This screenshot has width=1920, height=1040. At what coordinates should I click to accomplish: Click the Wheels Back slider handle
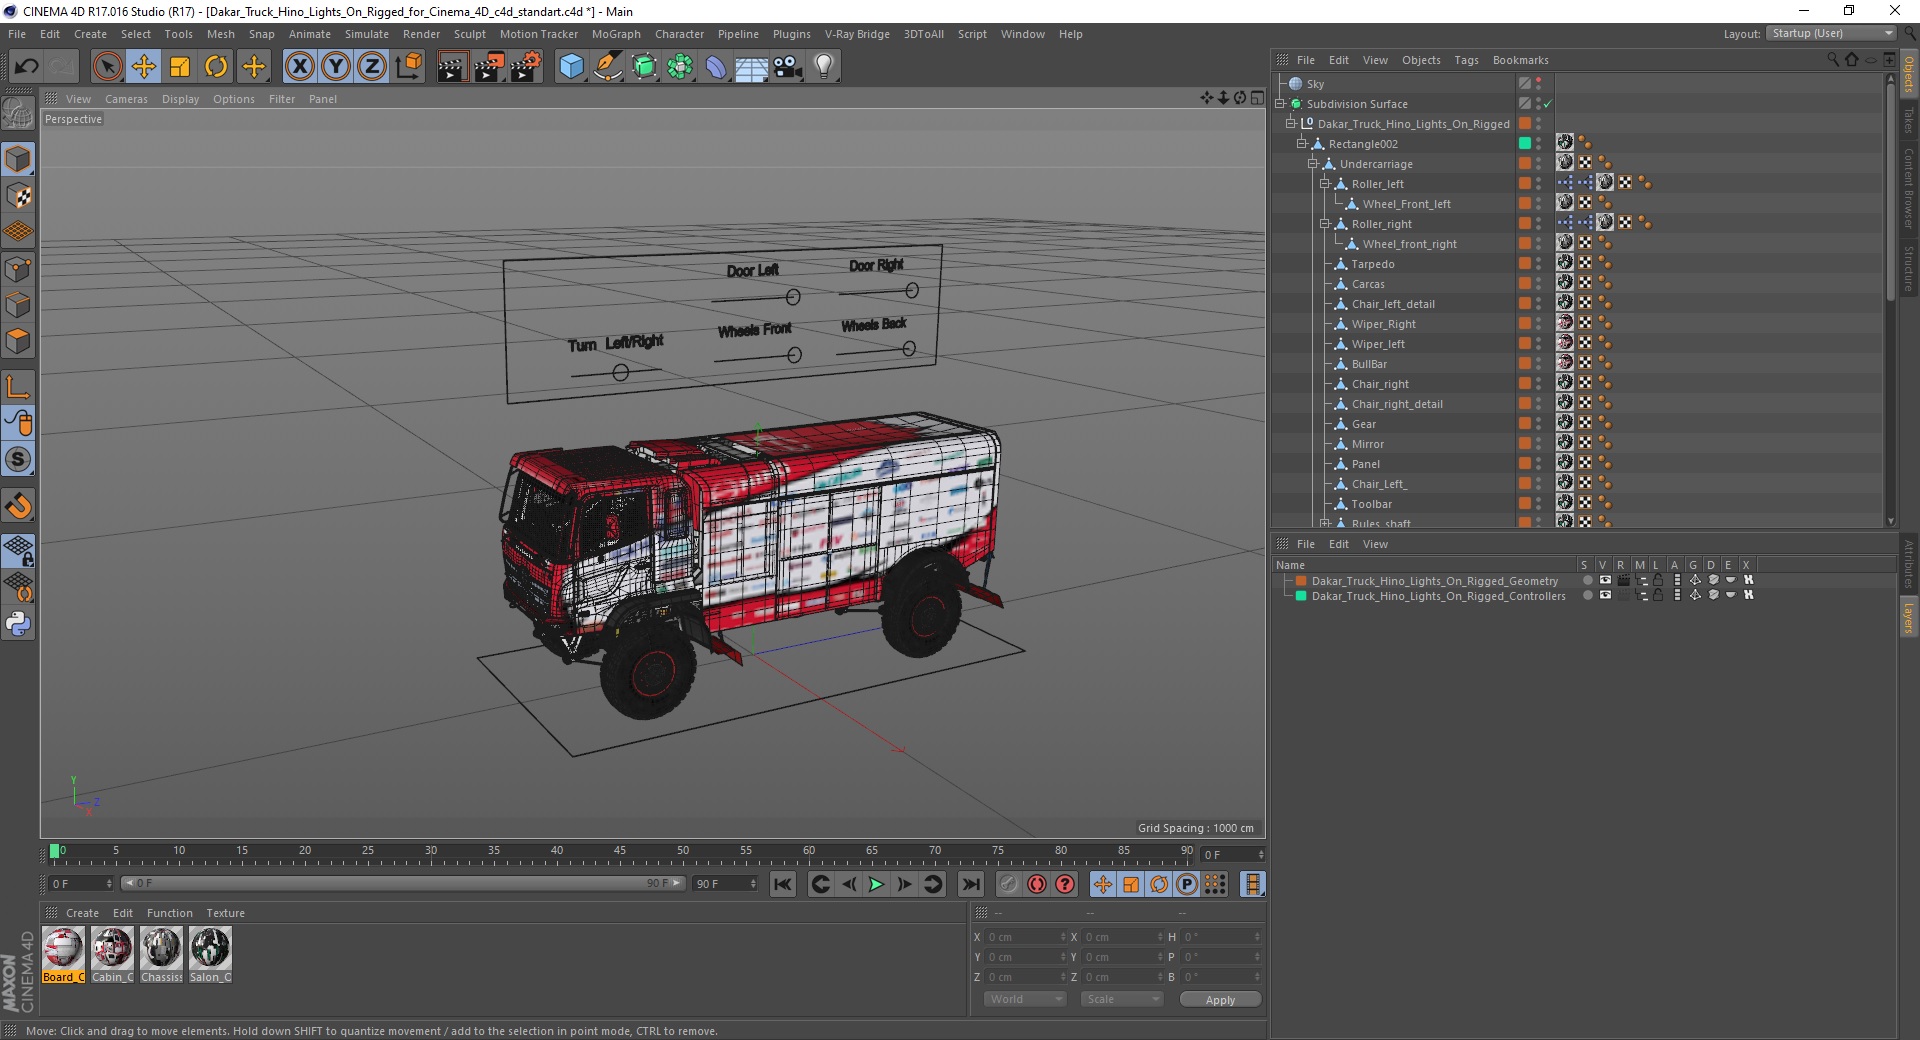point(909,349)
